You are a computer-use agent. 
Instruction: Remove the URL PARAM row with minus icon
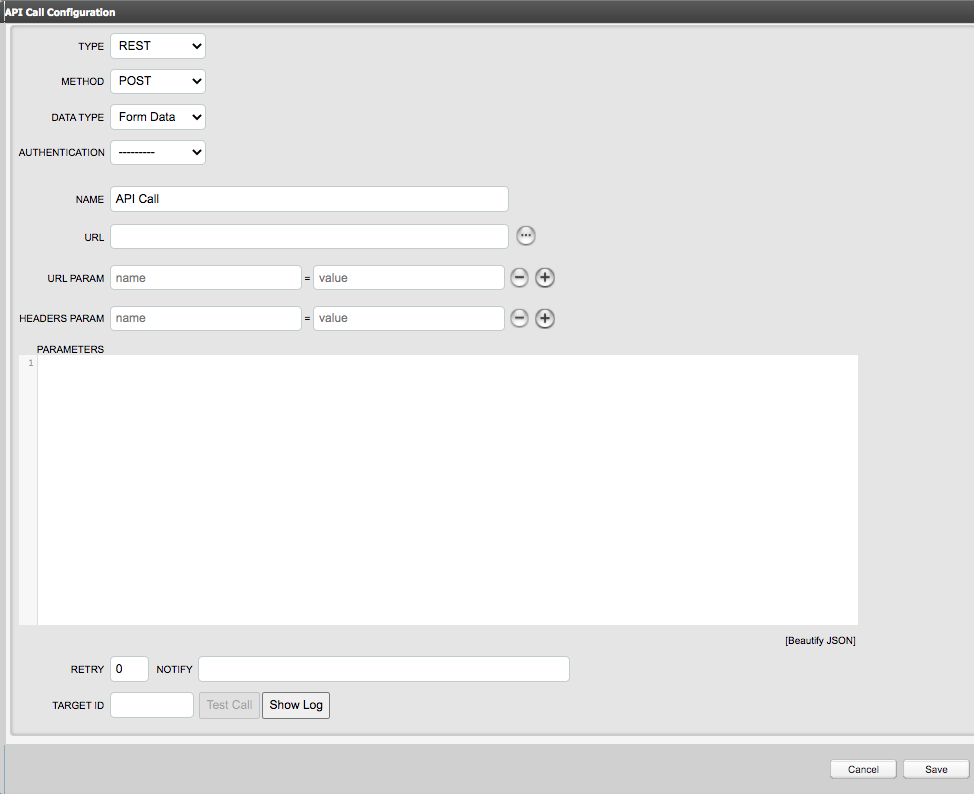point(519,278)
